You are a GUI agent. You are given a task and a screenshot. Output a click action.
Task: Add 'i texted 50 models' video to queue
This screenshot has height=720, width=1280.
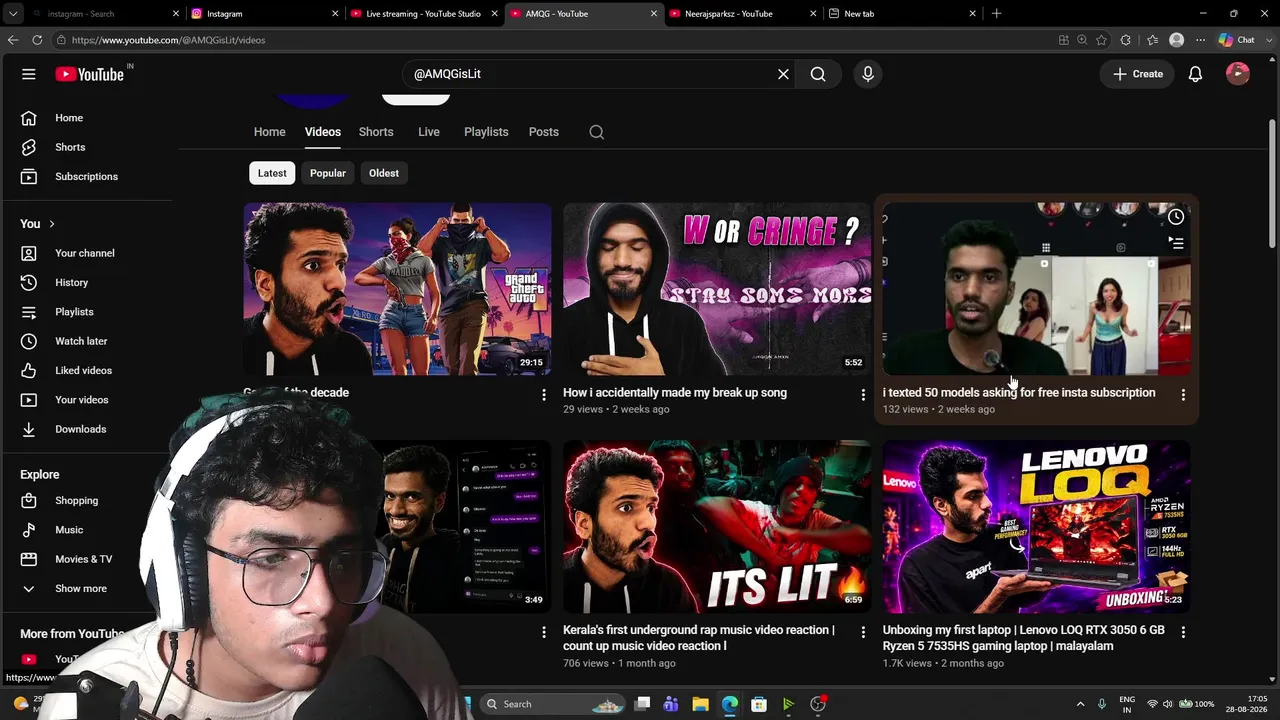pos(1176,243)
